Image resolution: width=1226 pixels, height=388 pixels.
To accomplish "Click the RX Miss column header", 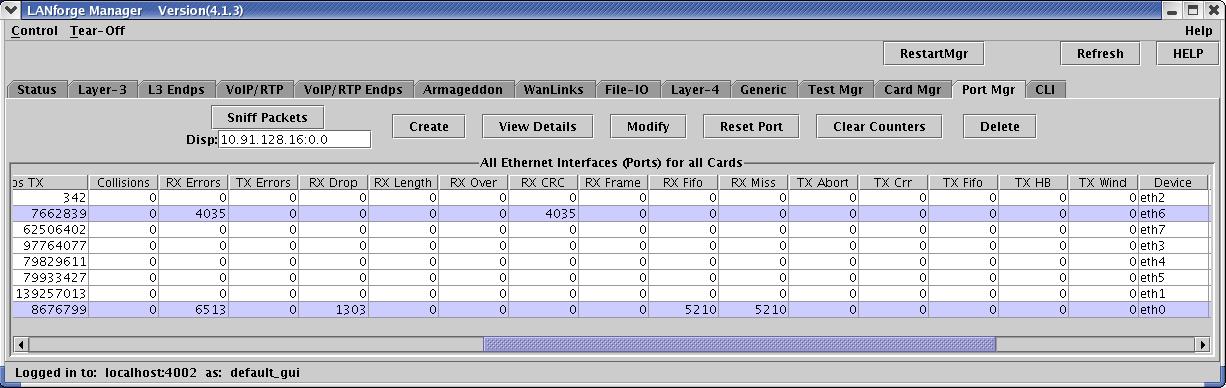I will 753,182.
